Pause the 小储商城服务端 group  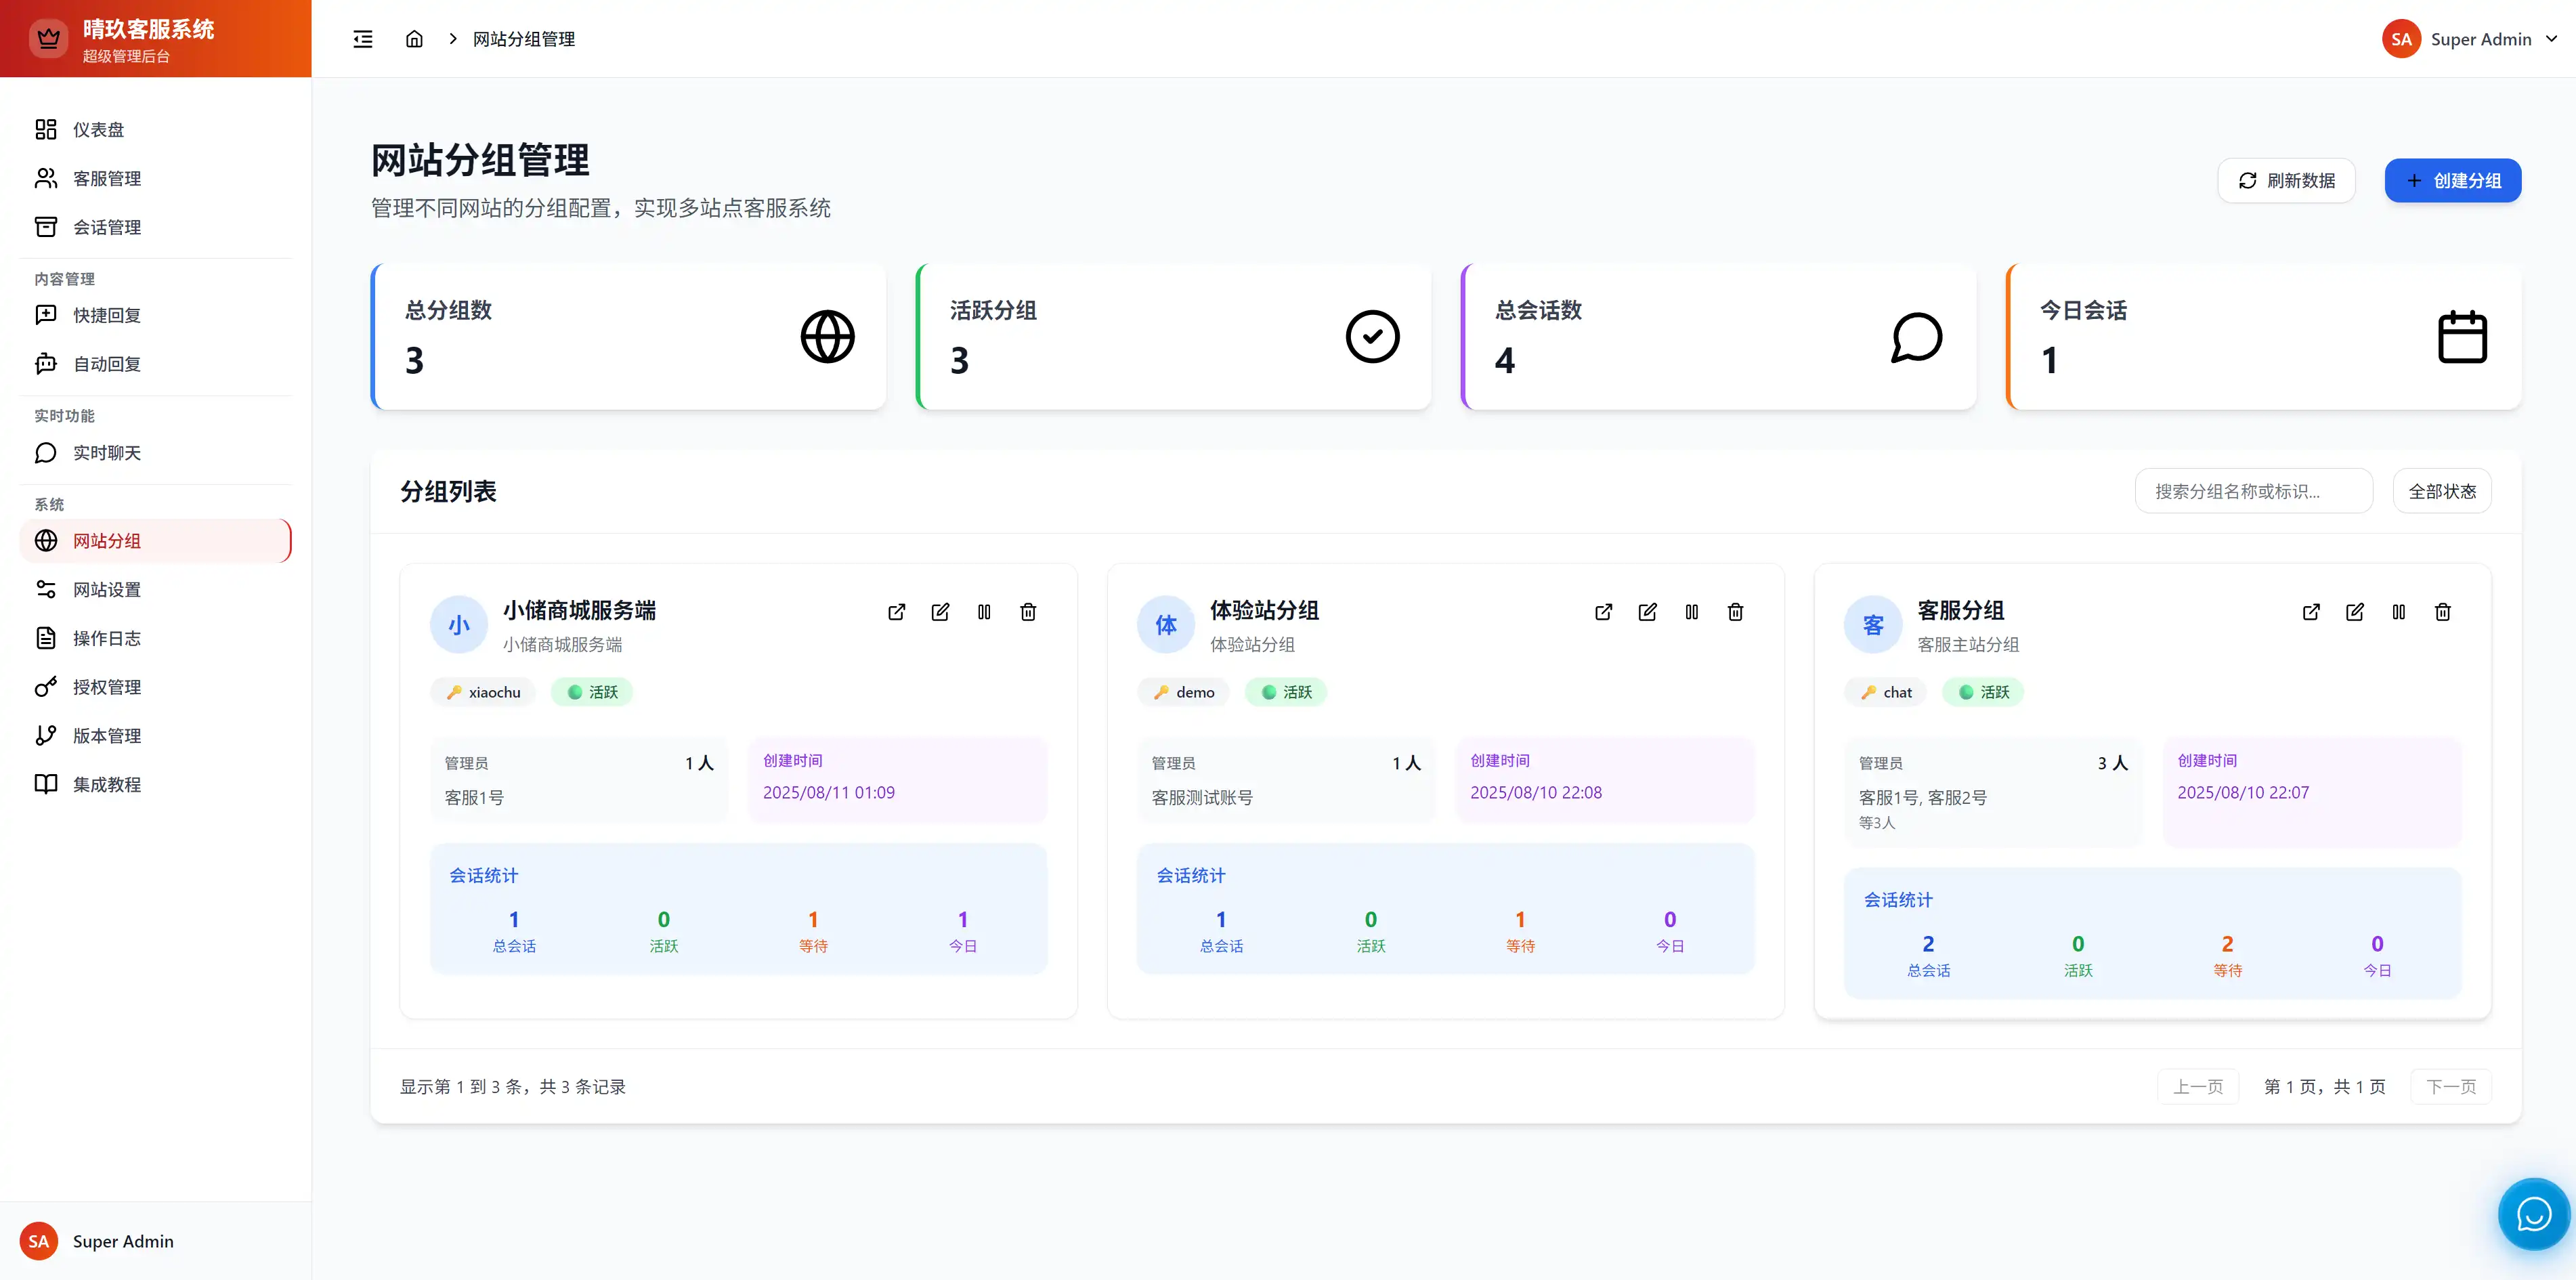click(x=984, y=612)
